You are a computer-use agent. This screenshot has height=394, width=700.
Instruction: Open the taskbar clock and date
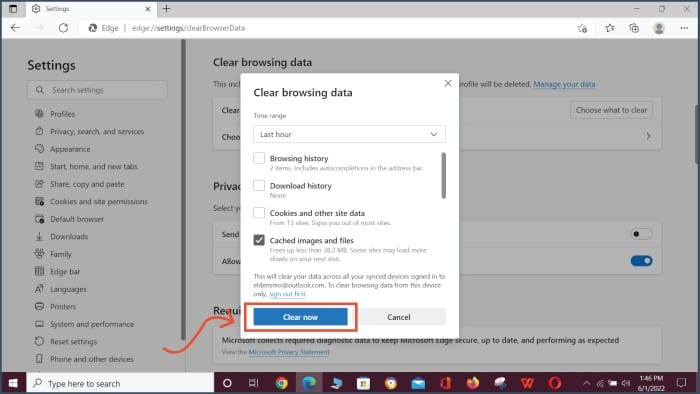651,383
